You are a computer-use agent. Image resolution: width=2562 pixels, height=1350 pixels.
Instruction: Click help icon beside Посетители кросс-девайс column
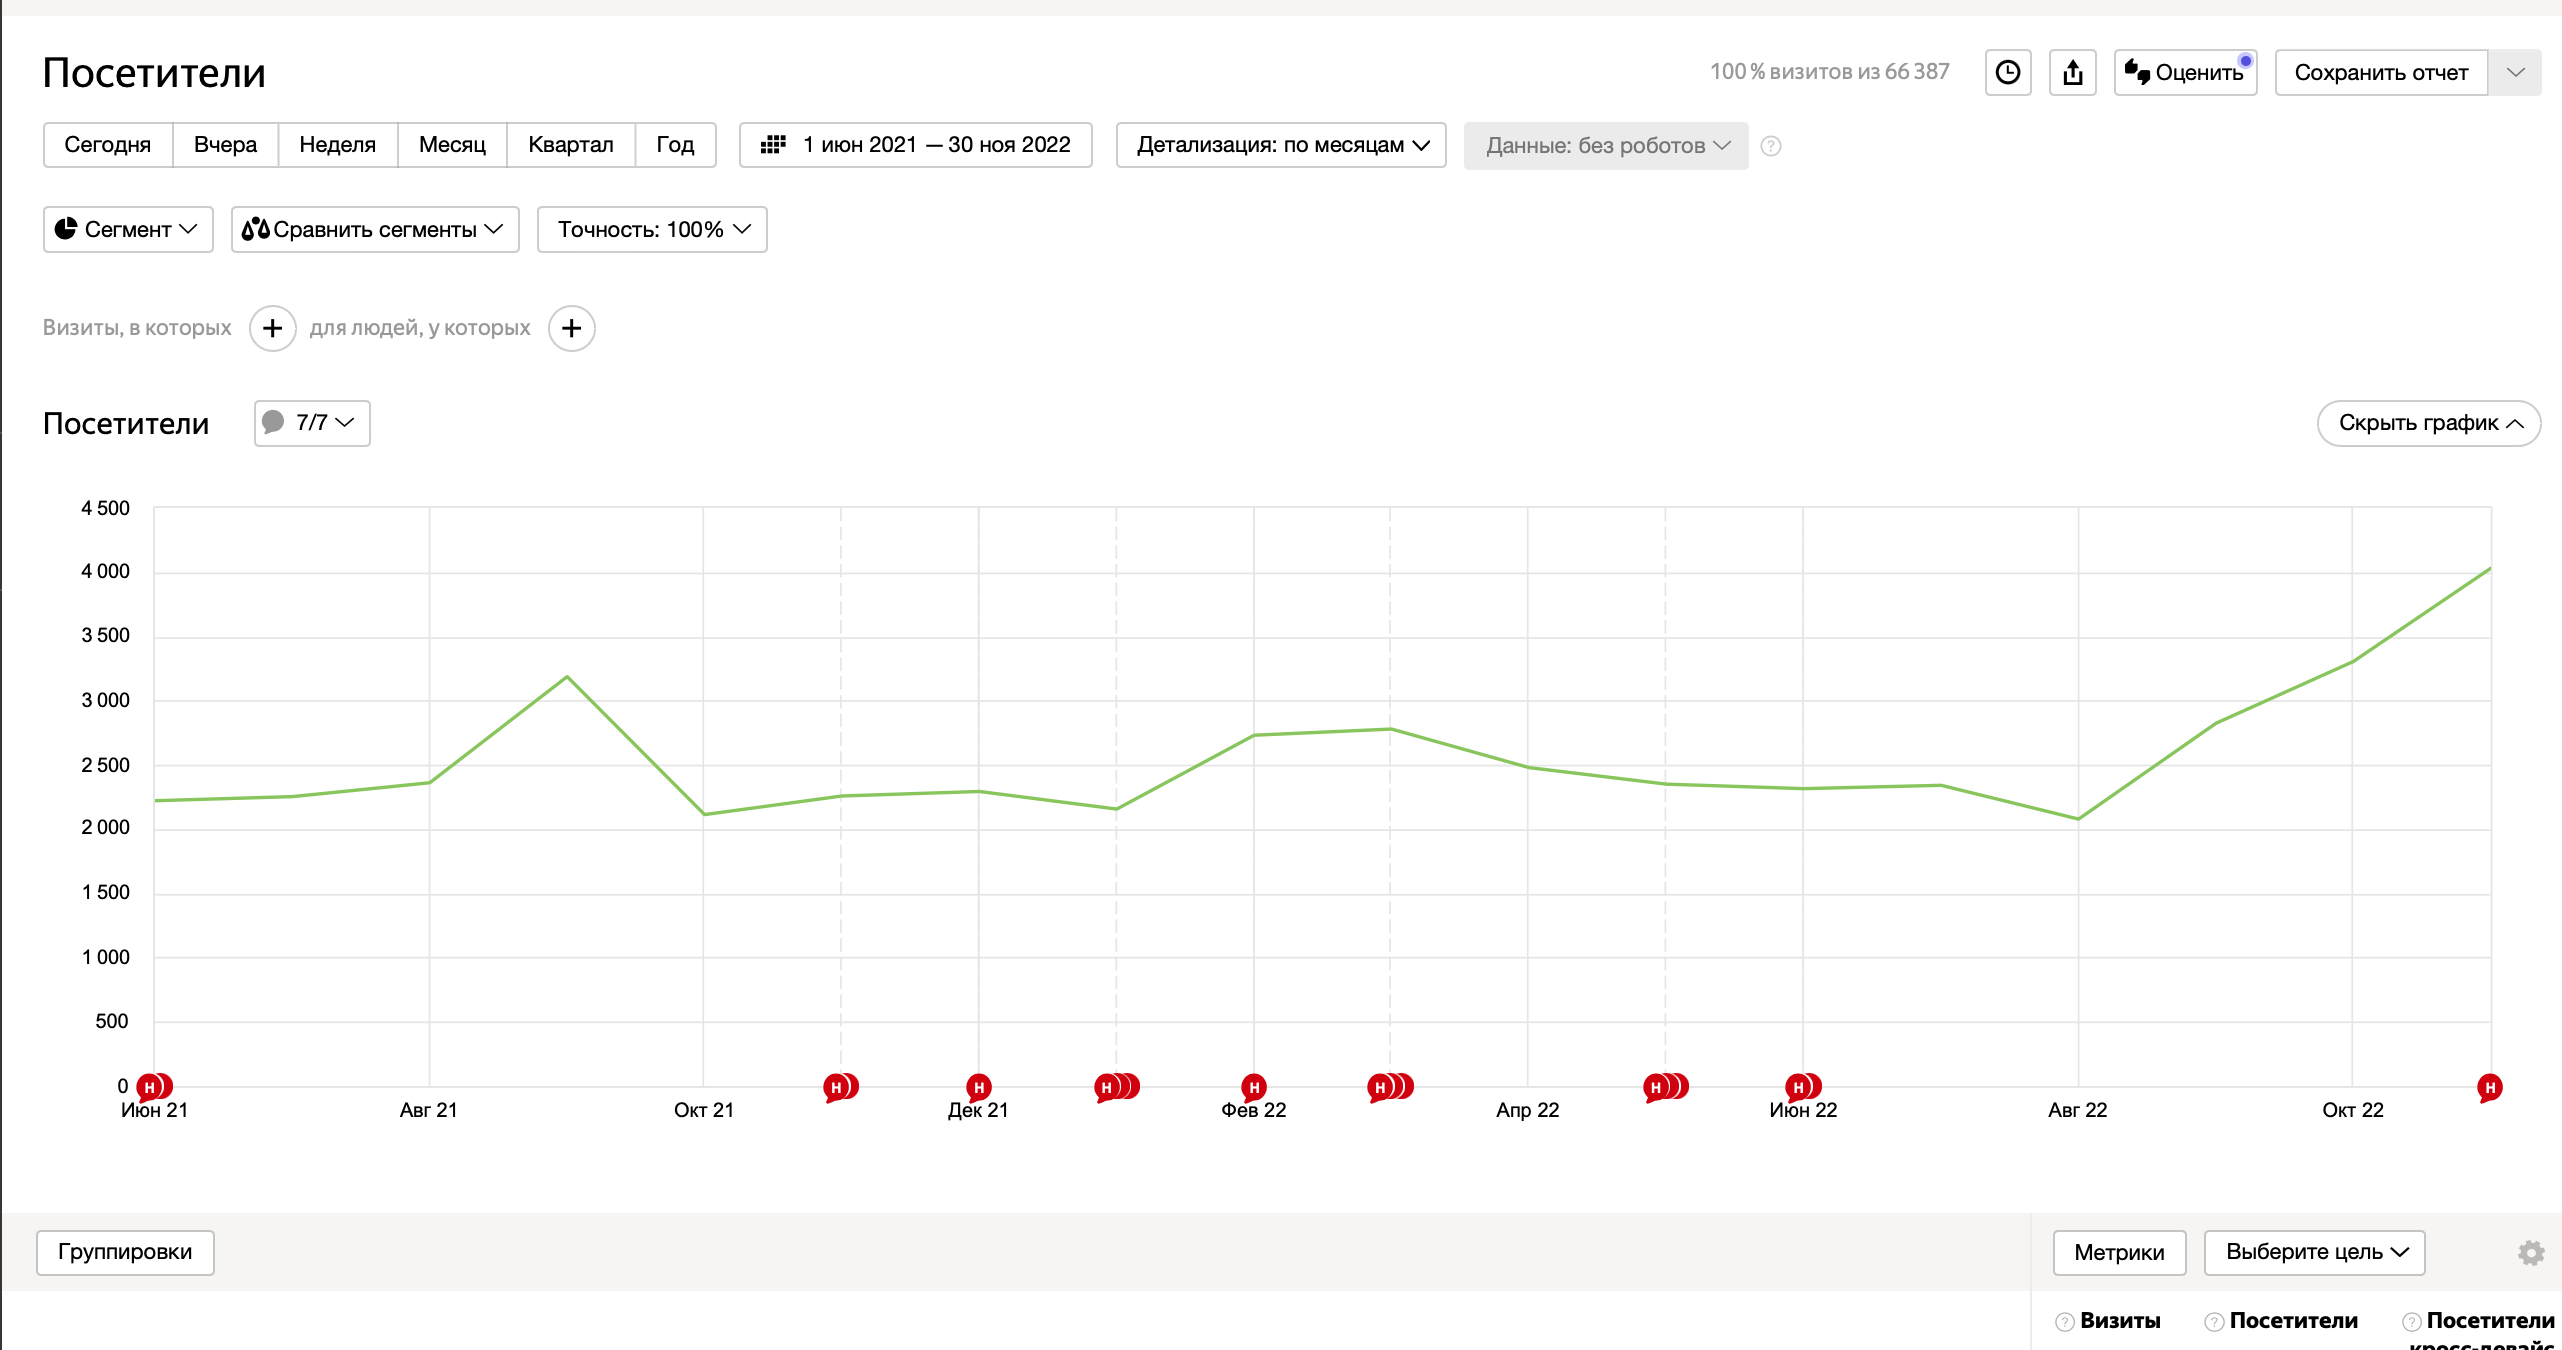click(2412, 1322)
